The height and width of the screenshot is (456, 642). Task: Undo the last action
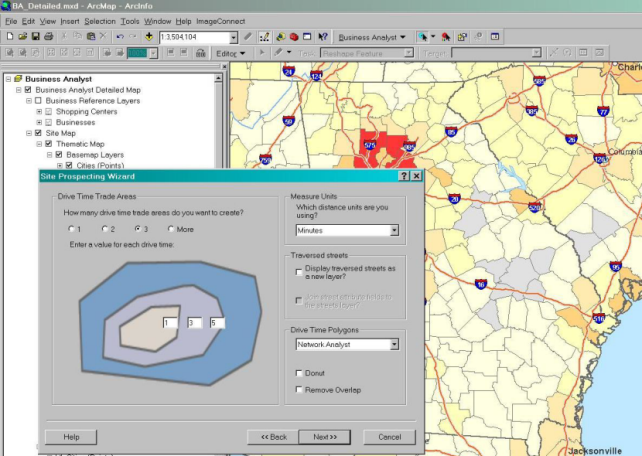tap(120, 37)
